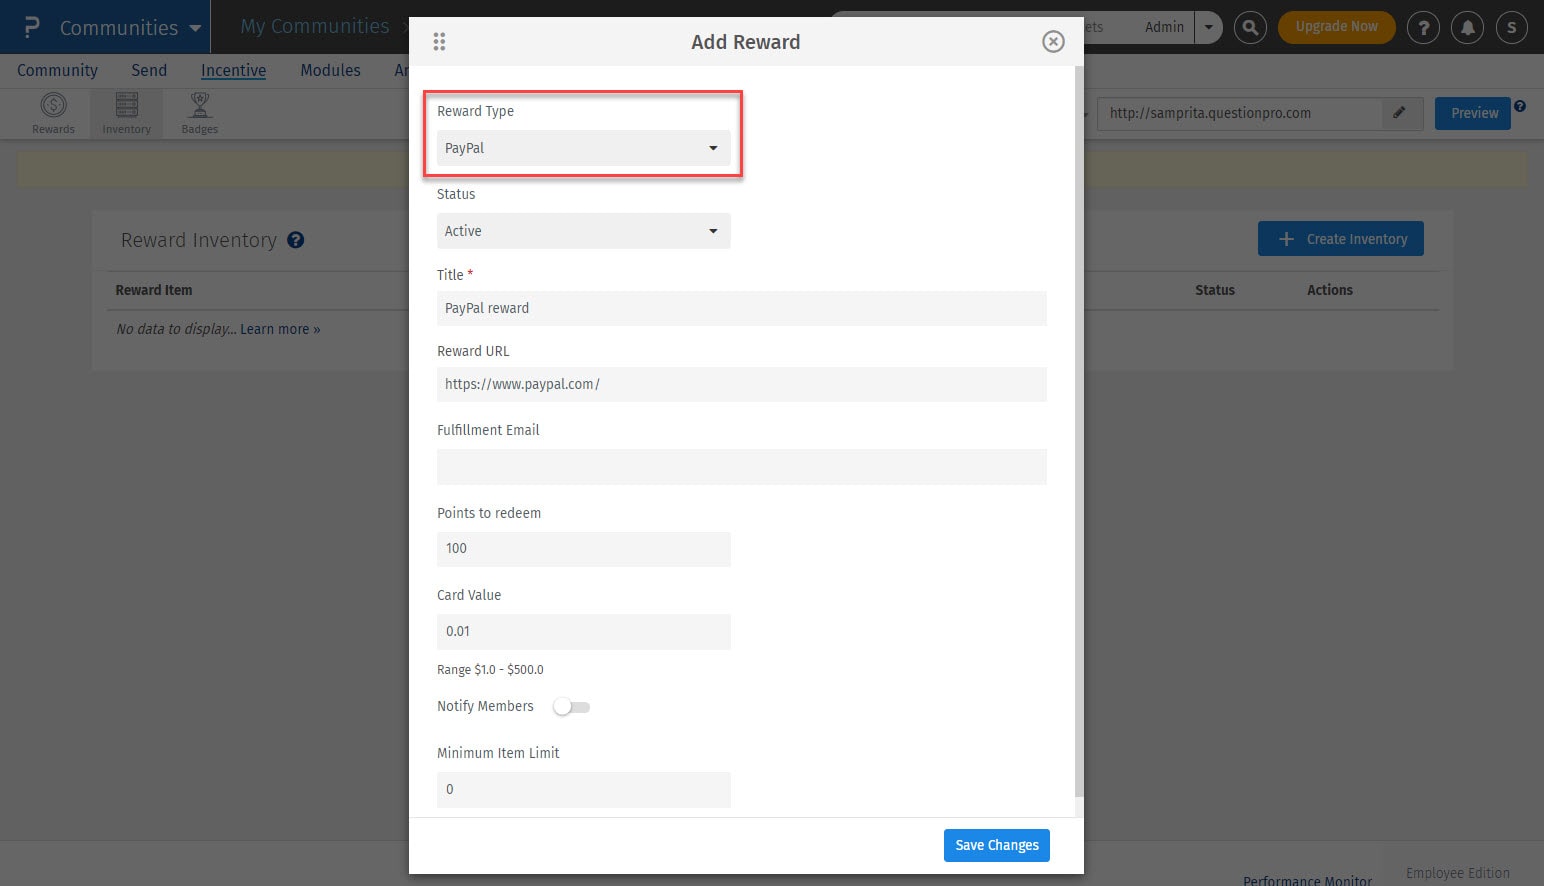Open the Incentive menu item
Image resolution: width=1544 pixels, height=886 pixels.
pyautogui.click(x=233, y=70)
